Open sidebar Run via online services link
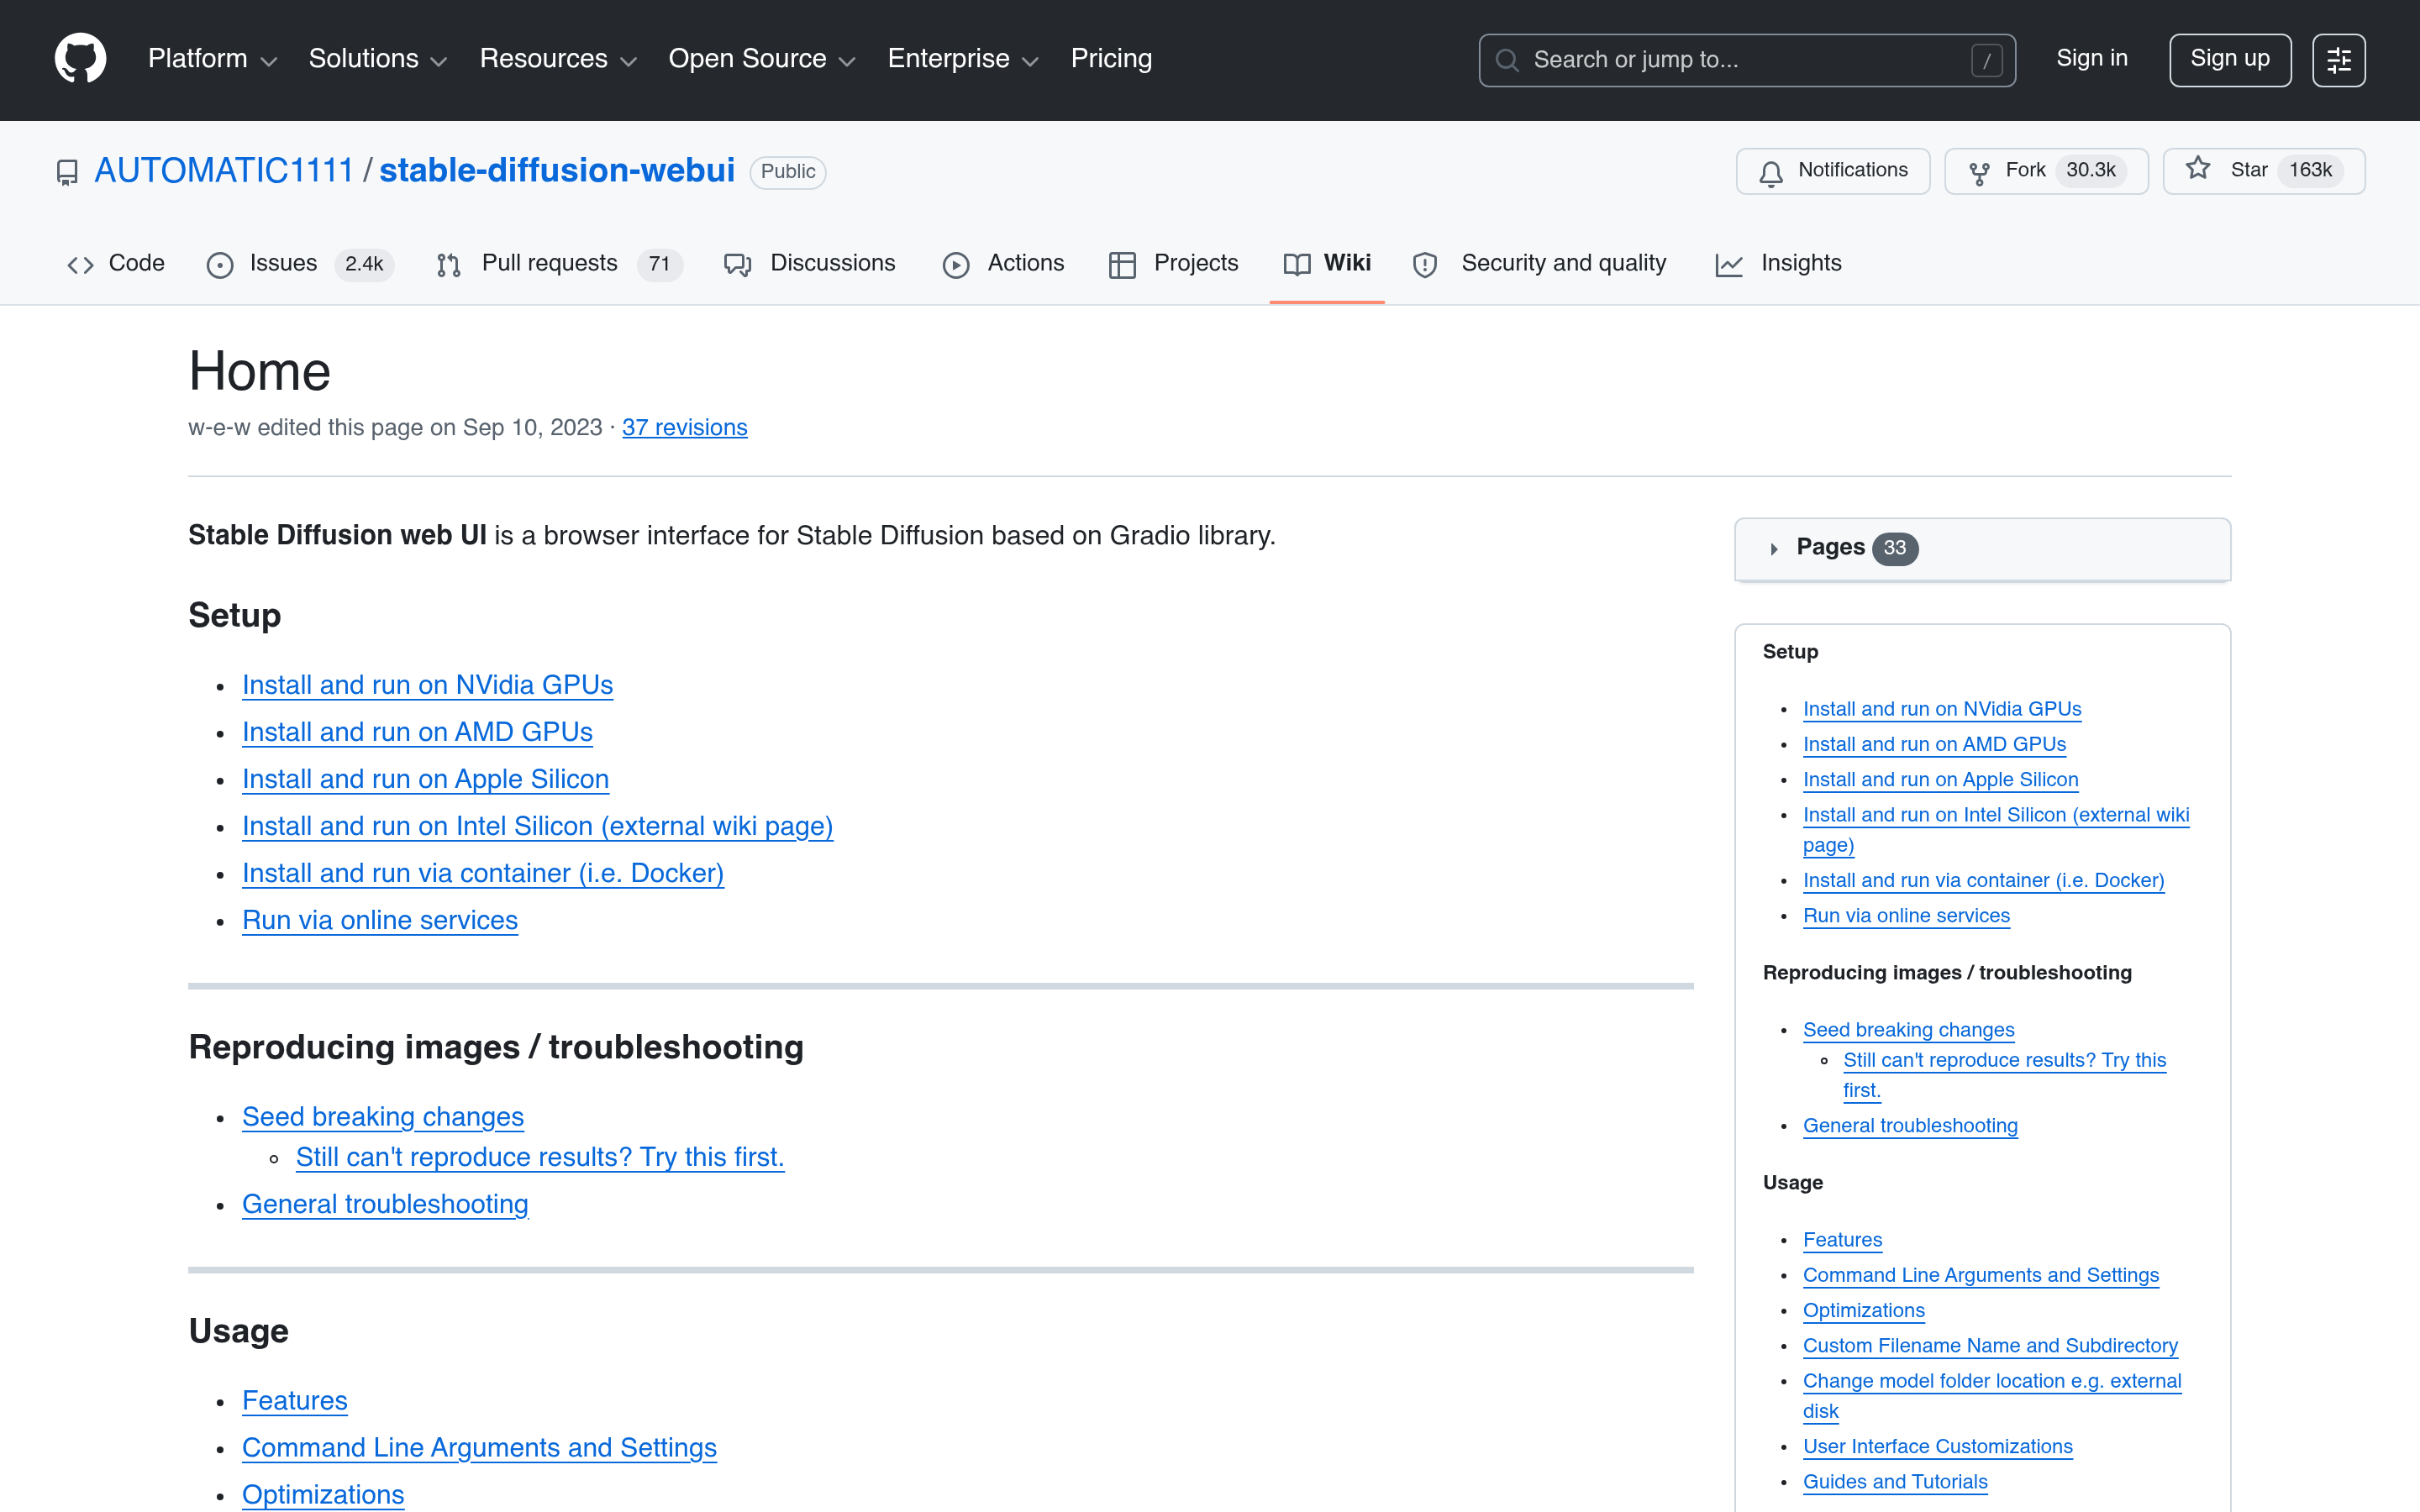Screen dimensions: 2420x1512 click(x=1906, y=916)
